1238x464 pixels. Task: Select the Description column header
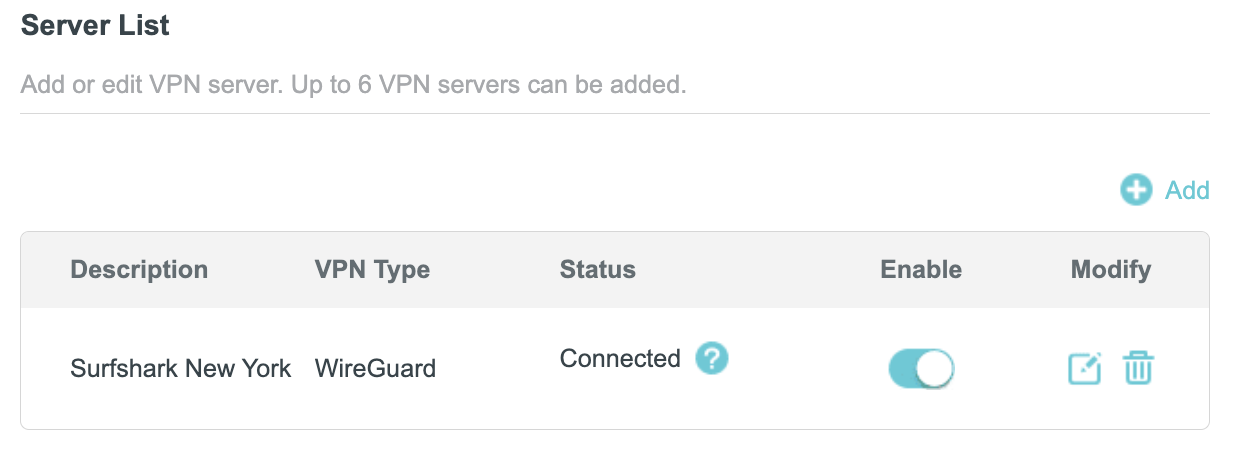click(x=139, y=269)
